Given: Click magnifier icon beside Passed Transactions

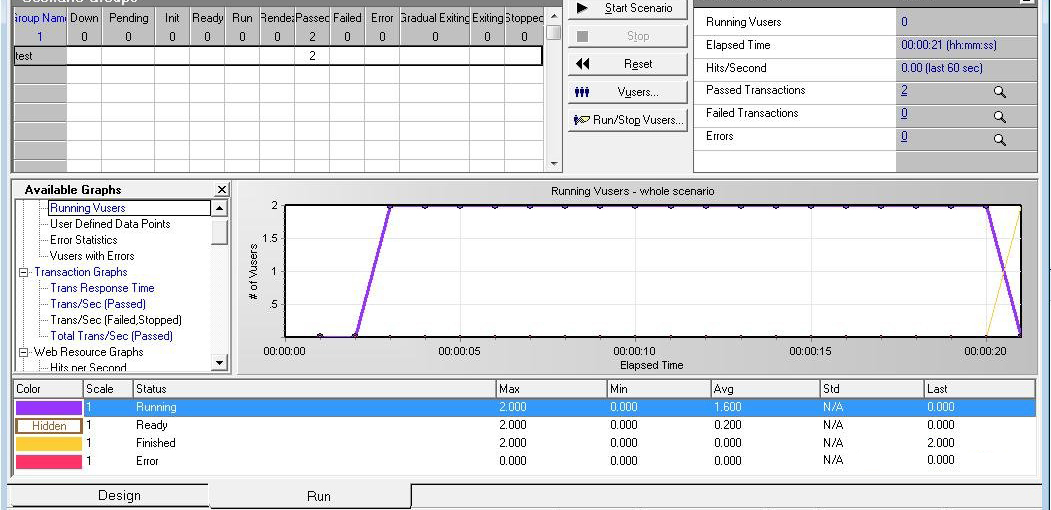Looking at the screenshot, I should [x=999, y=92].
